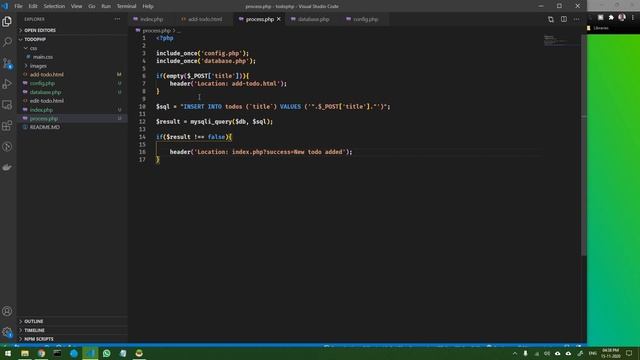
Task: Open the Source Control view
Action: (7, 63)
